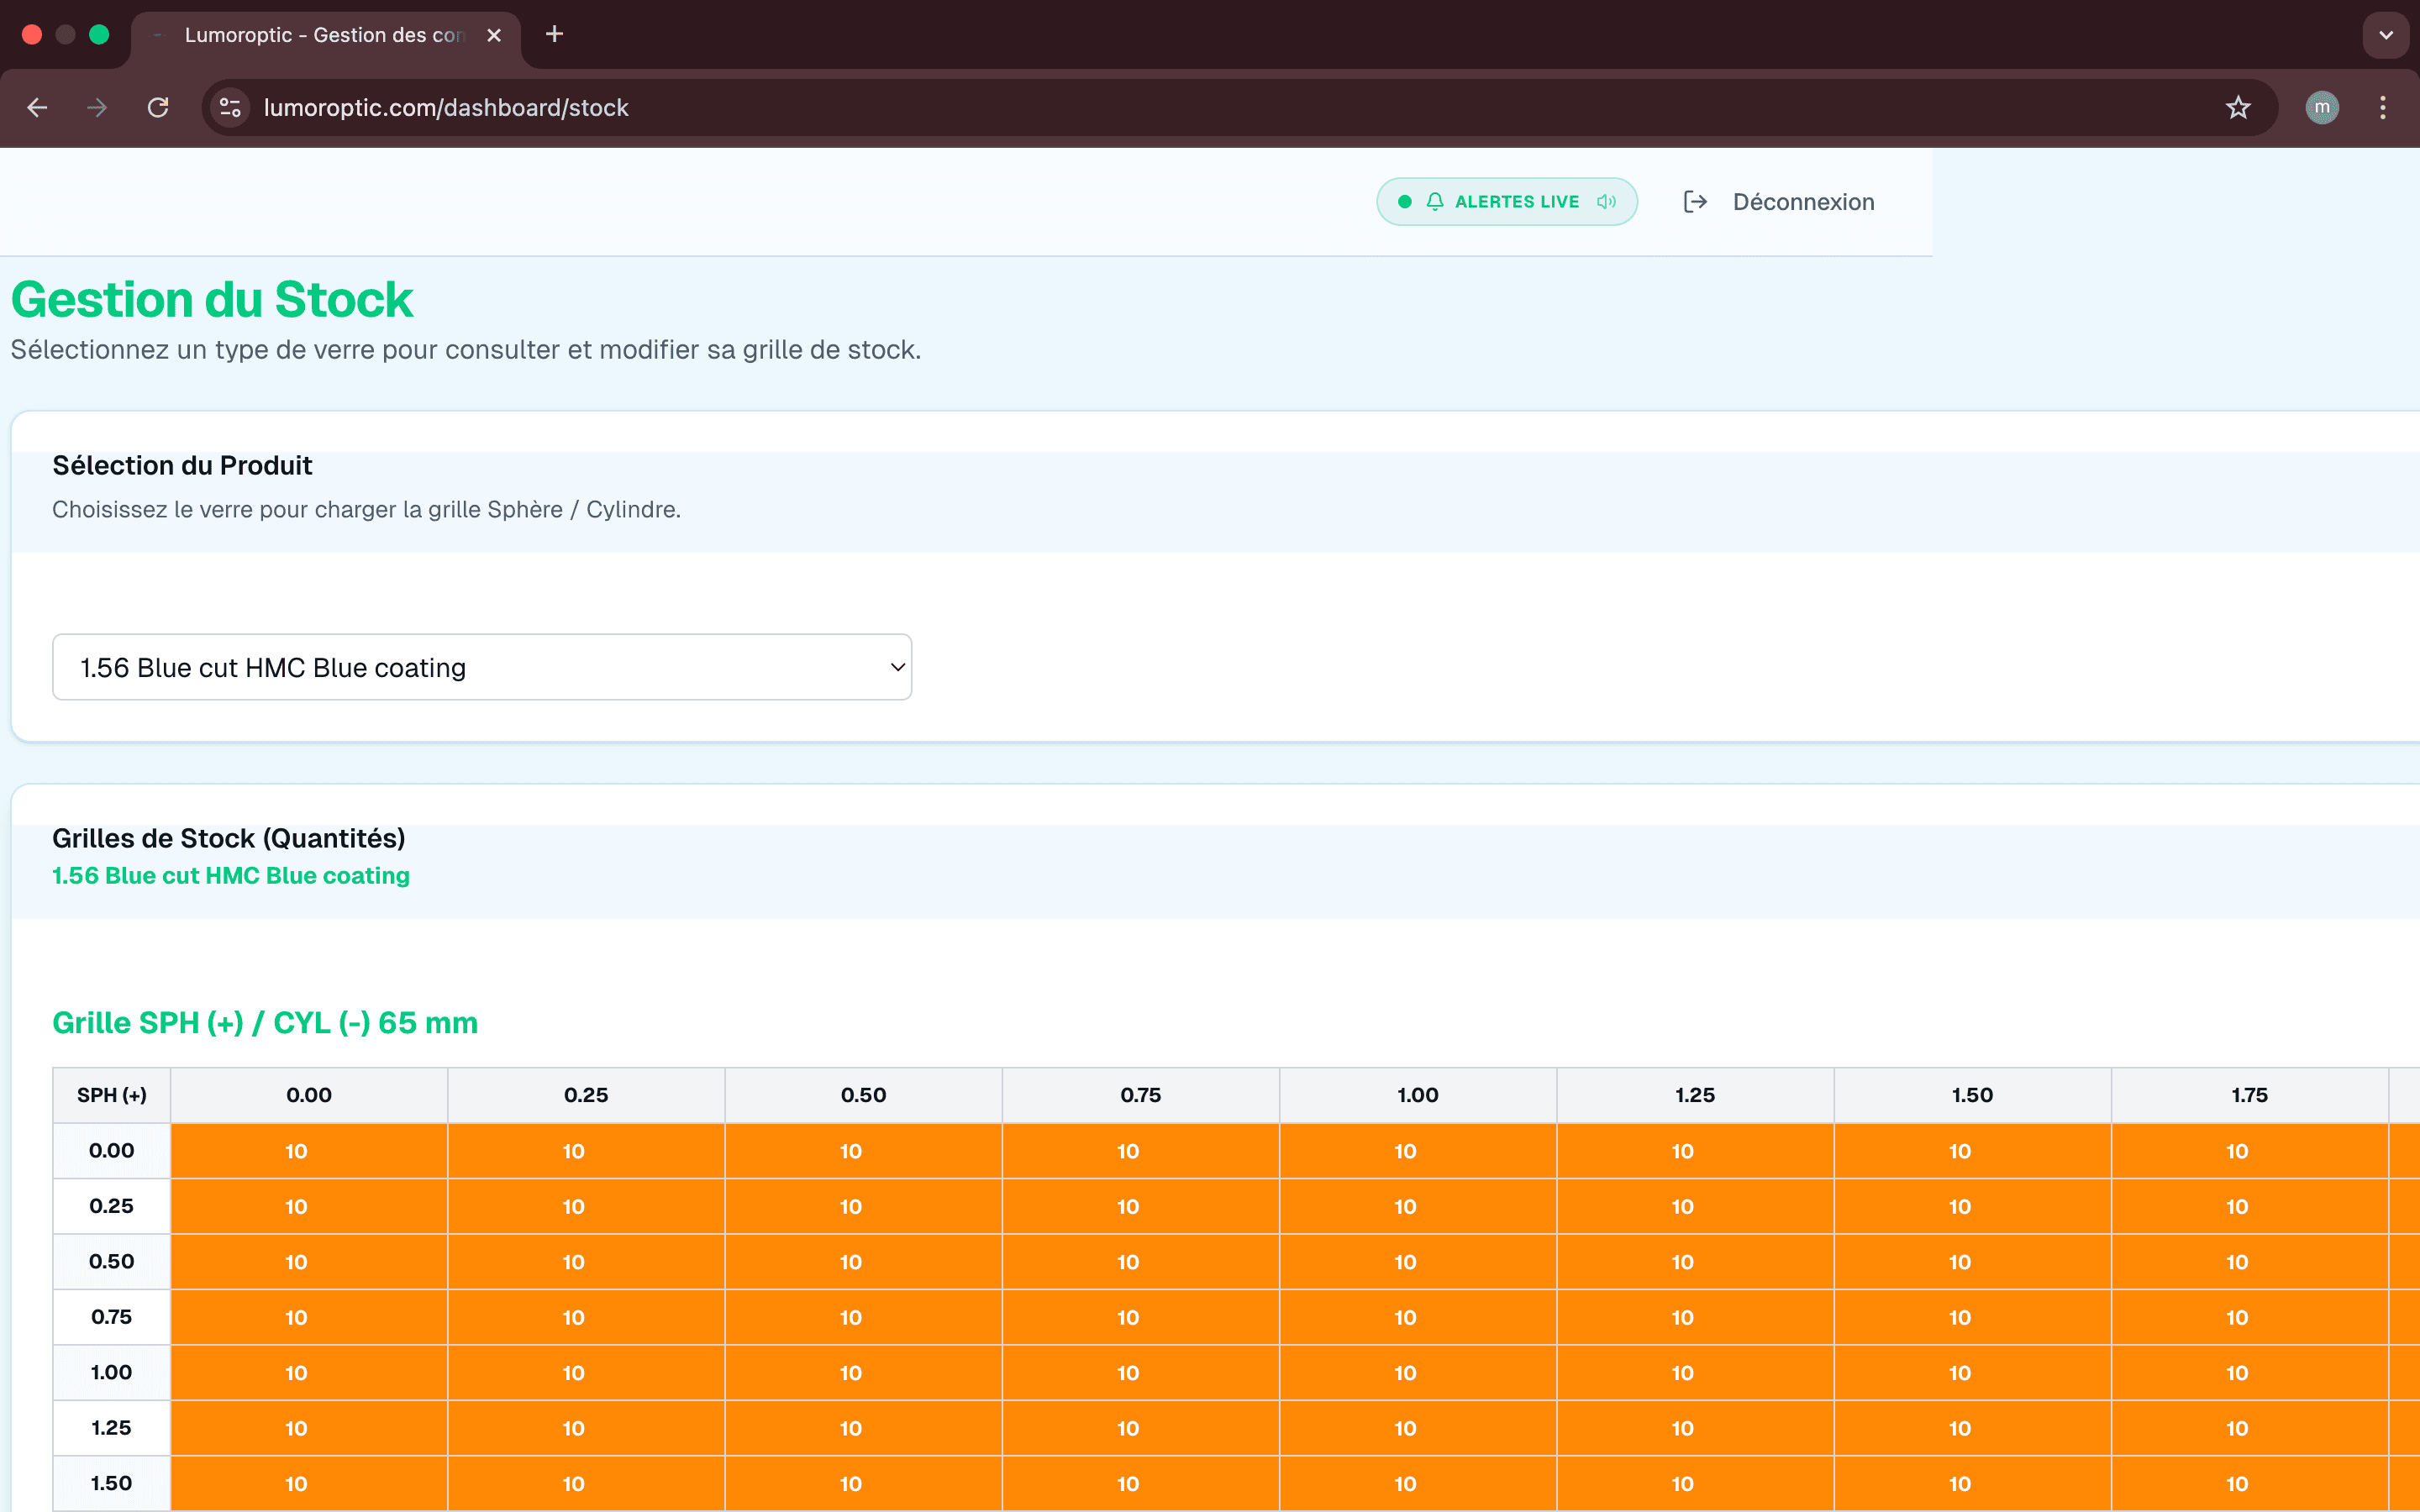Click the Grille SPH (+) / CYL (-) 65 mm heading
The height and width of the screenshot is (1512, 2420).
[265, 1023]
